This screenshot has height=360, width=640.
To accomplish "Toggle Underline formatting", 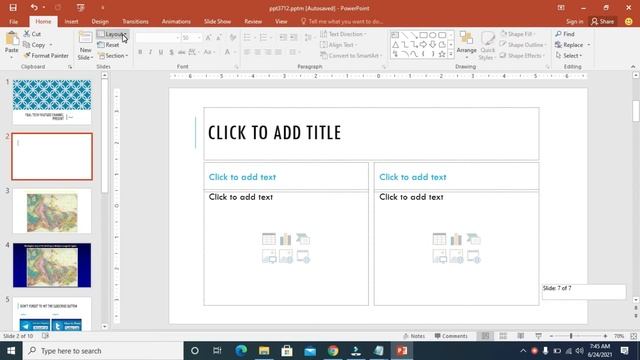I will coord(161,52).
